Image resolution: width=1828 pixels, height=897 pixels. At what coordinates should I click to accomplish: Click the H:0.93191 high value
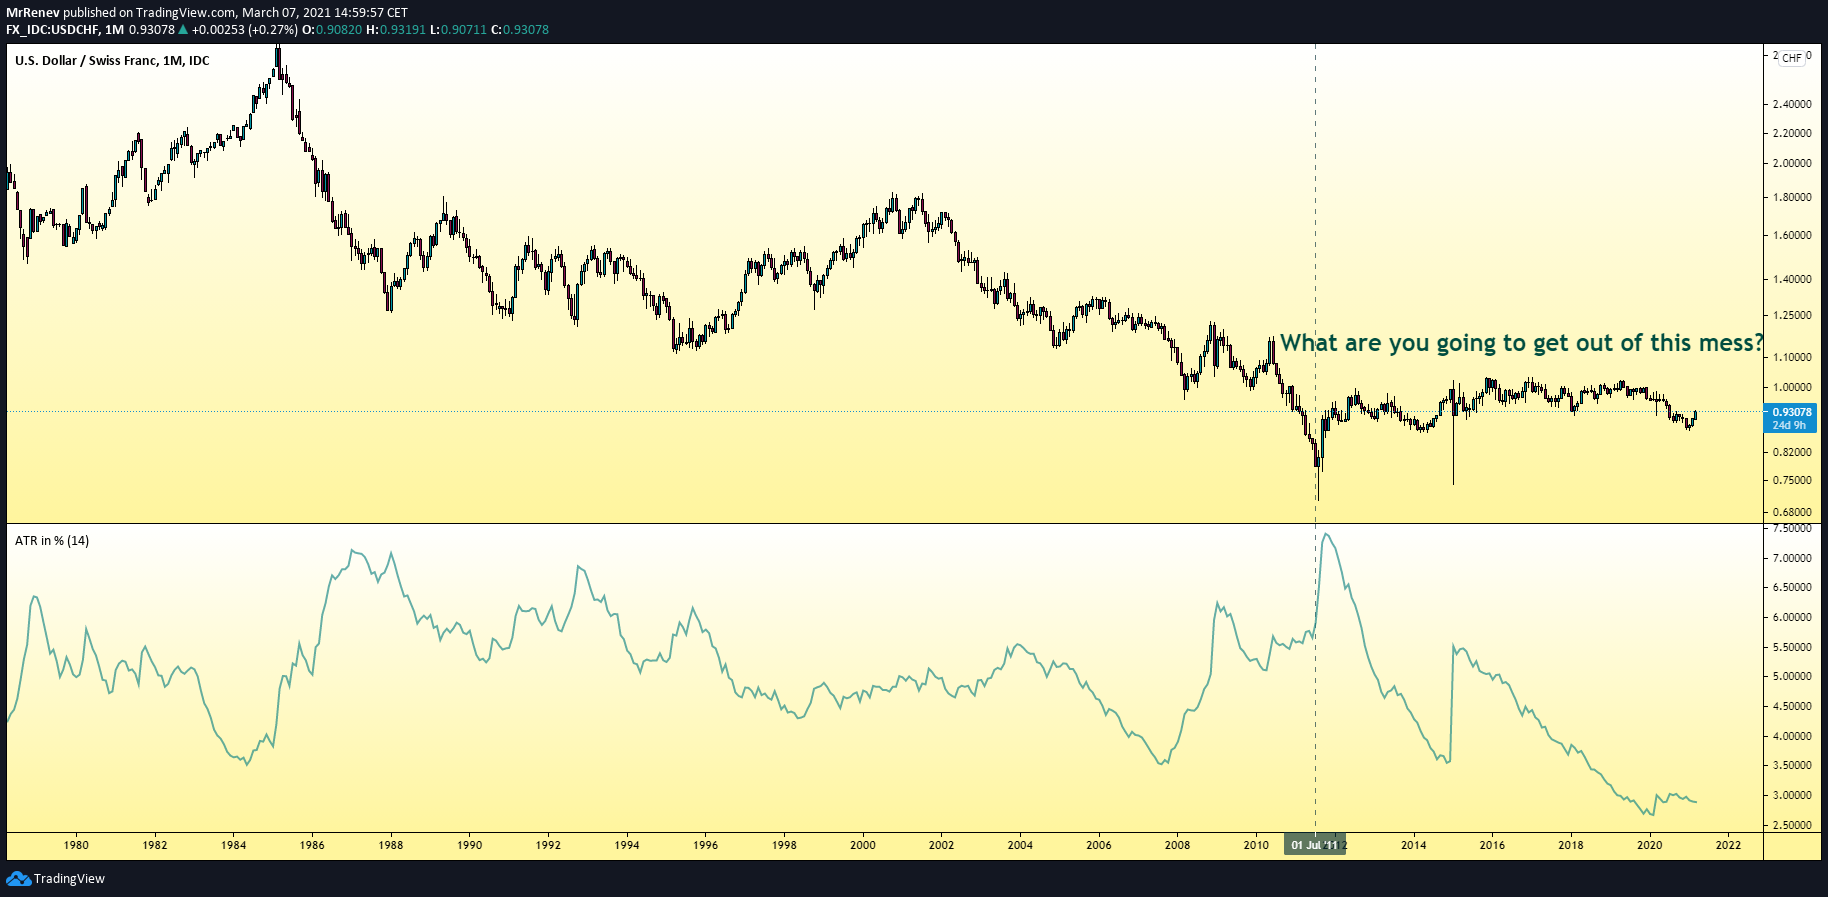click(396, 30)
